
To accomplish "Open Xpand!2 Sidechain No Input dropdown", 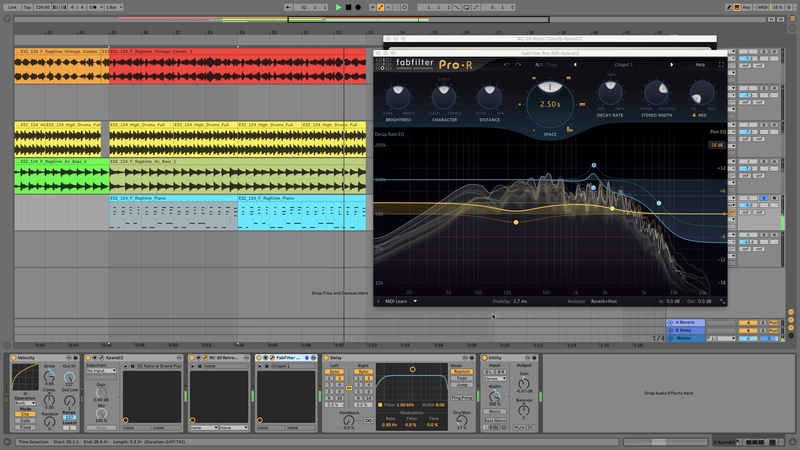I will click(x=101, y=371).
